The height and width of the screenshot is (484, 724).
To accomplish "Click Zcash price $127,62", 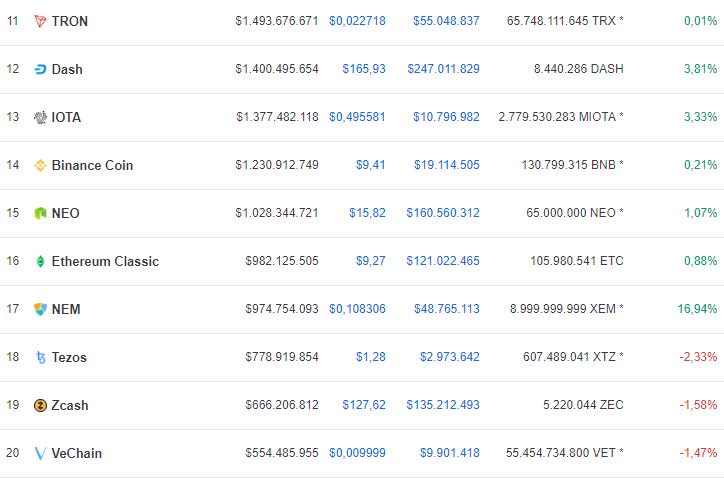I will click(364, 405).
